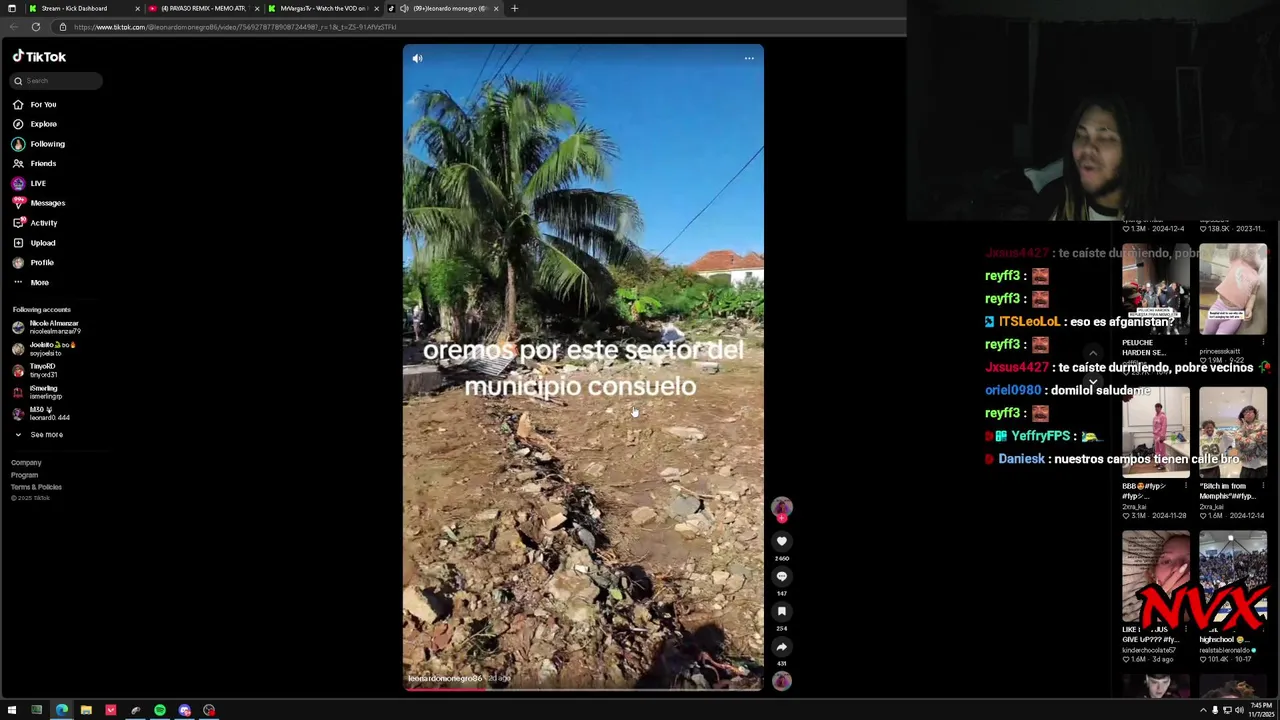Bookmark the video to favorites
This screenshot has height=720, width=1280.
(782, 611)
